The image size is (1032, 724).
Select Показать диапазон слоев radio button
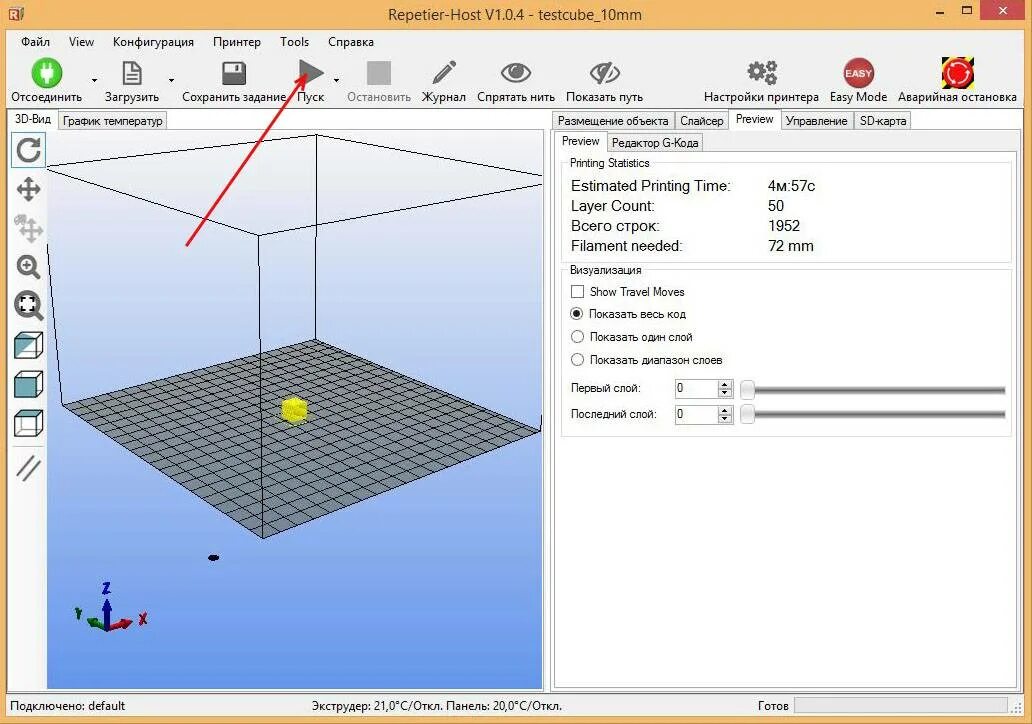tap(577, 359)
